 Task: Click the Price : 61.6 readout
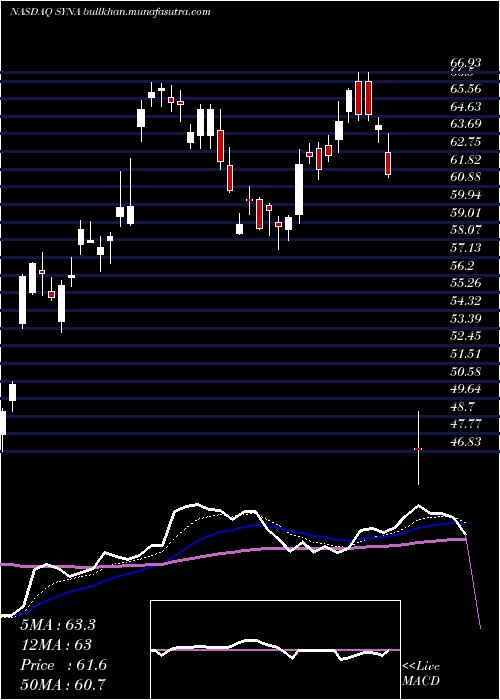pyautogui.click(x=63, y=665)
